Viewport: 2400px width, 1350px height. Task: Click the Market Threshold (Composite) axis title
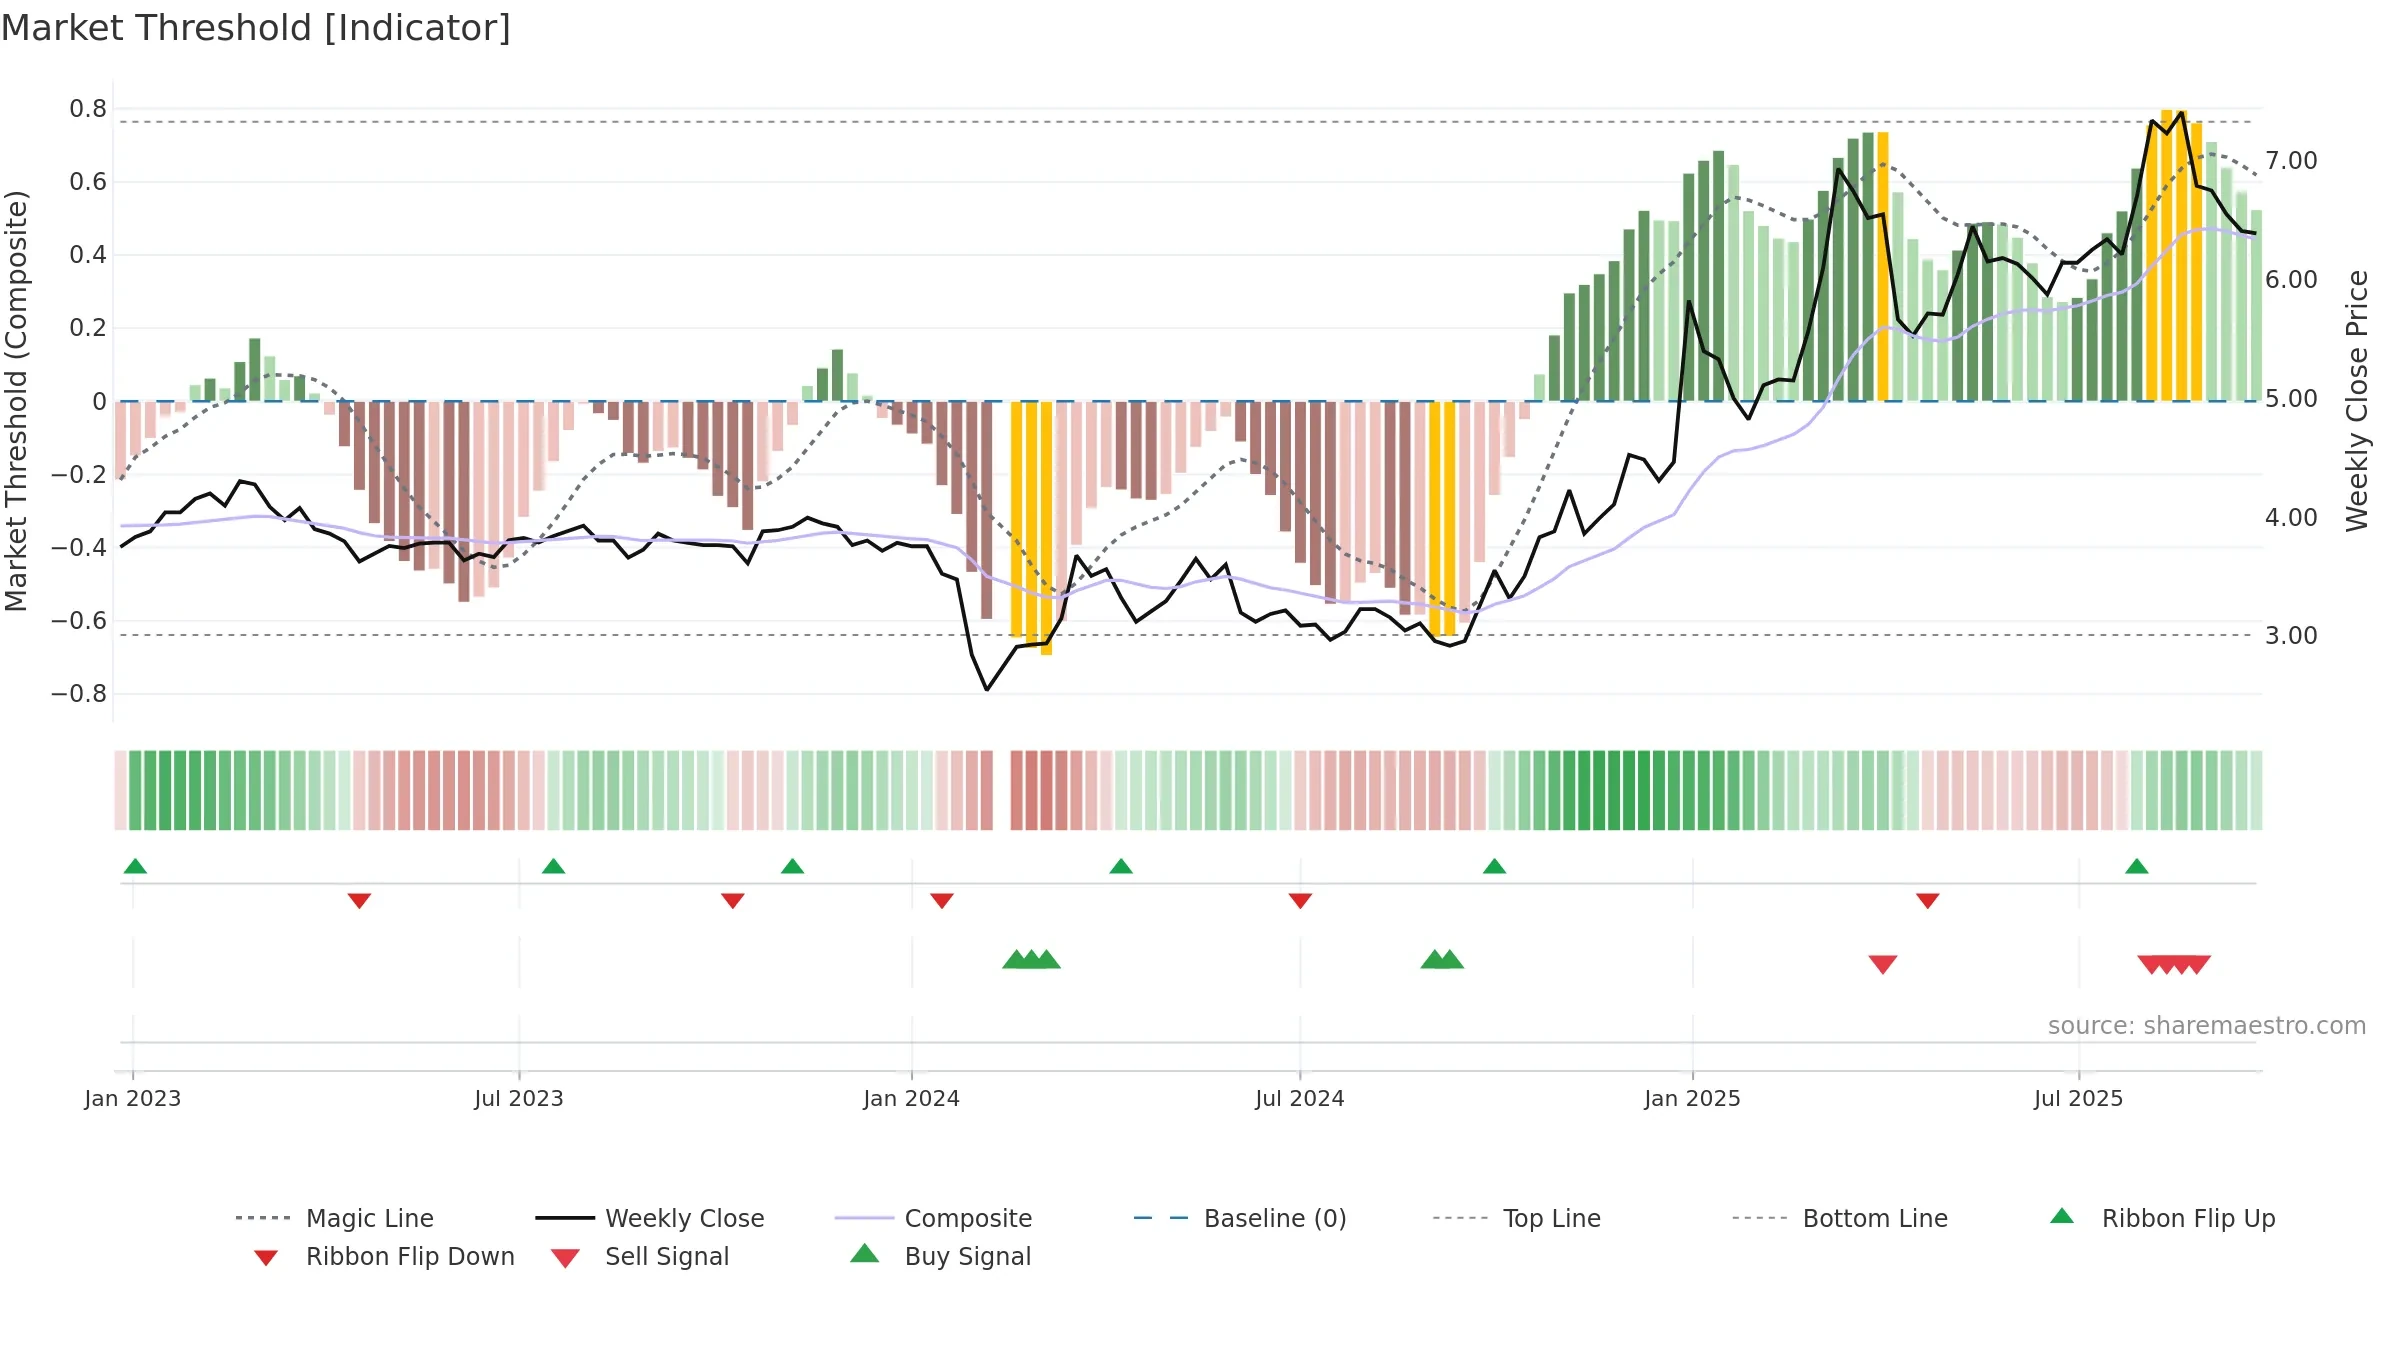16,401
